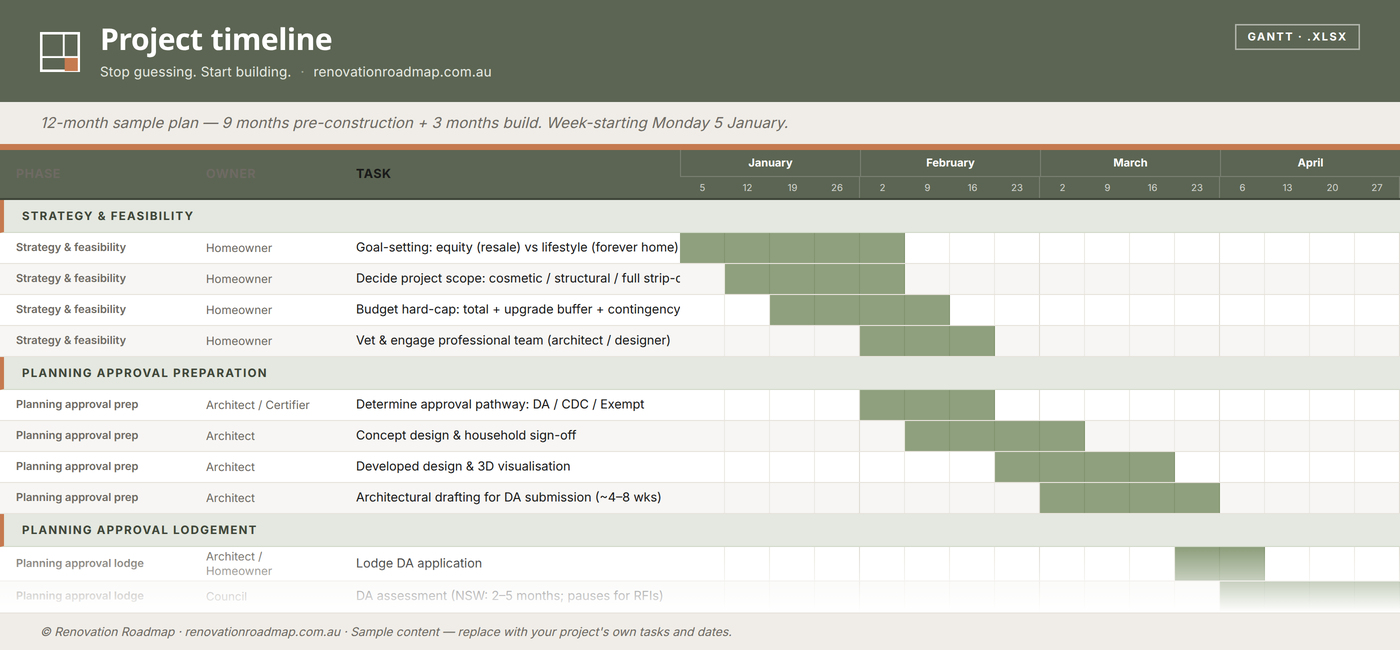Click the week 27 cell under April

[1377, 188]
